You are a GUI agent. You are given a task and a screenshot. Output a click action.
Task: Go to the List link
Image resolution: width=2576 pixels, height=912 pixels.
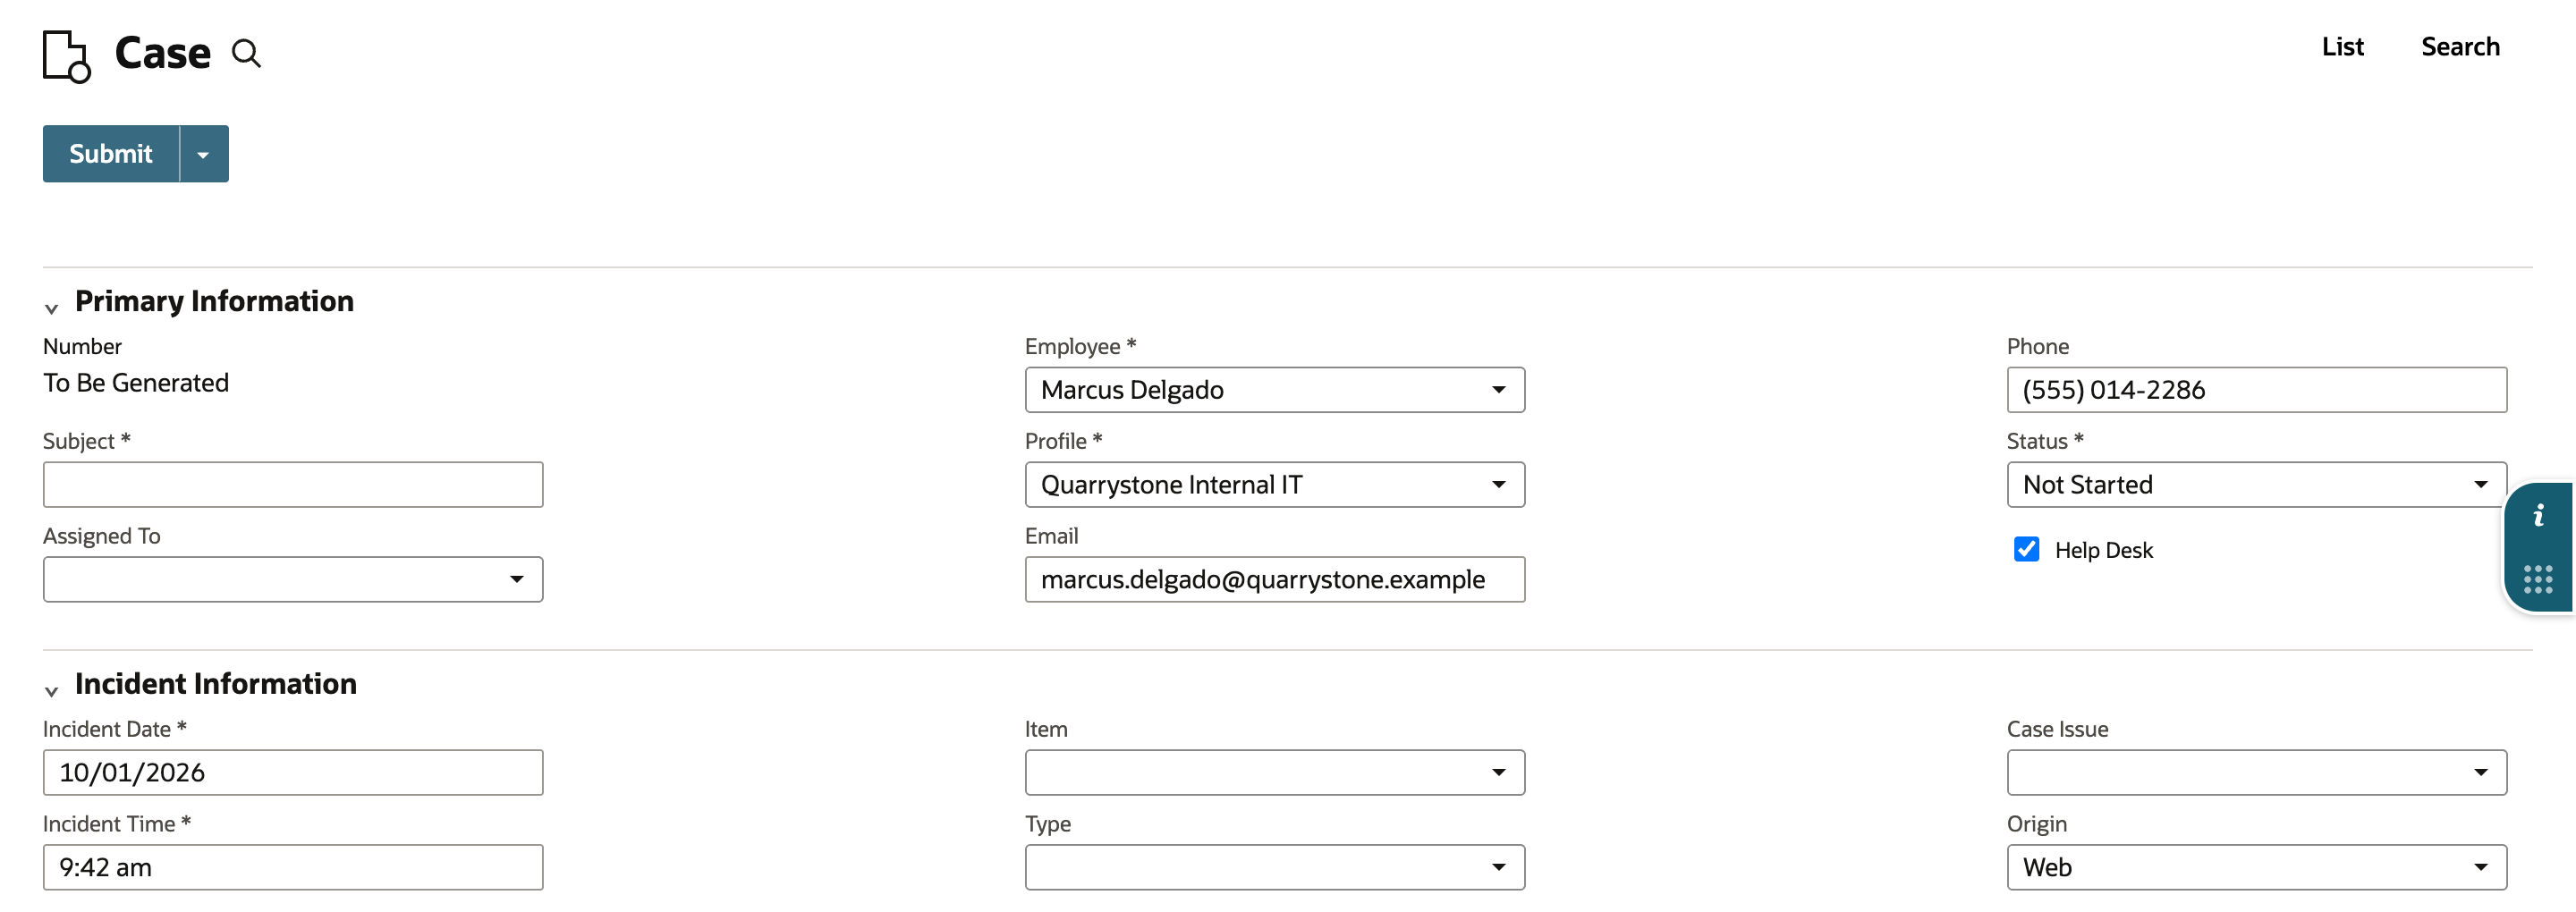[2342, 47]
